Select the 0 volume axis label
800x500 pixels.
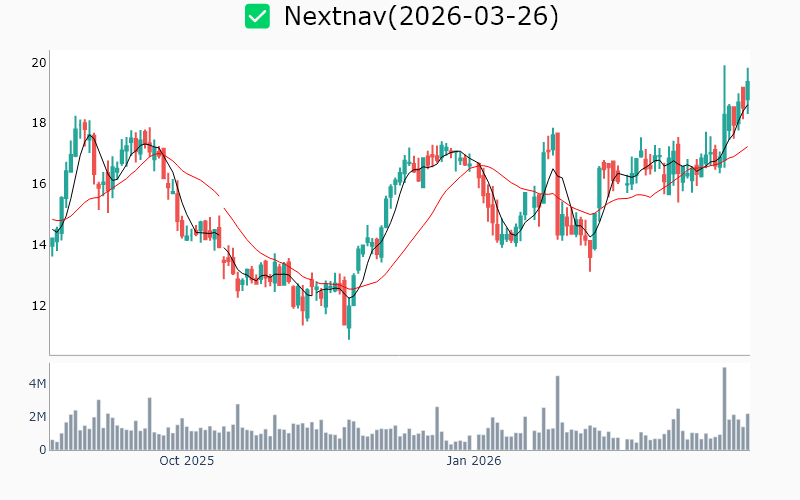[x=43, y=450]
